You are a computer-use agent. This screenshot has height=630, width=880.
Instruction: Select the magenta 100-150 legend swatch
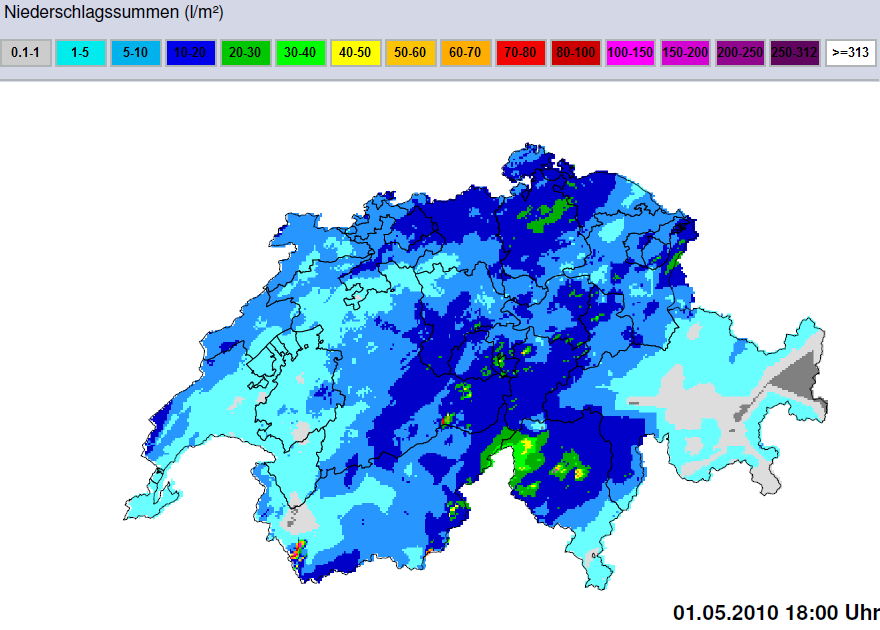coord(631,53)
